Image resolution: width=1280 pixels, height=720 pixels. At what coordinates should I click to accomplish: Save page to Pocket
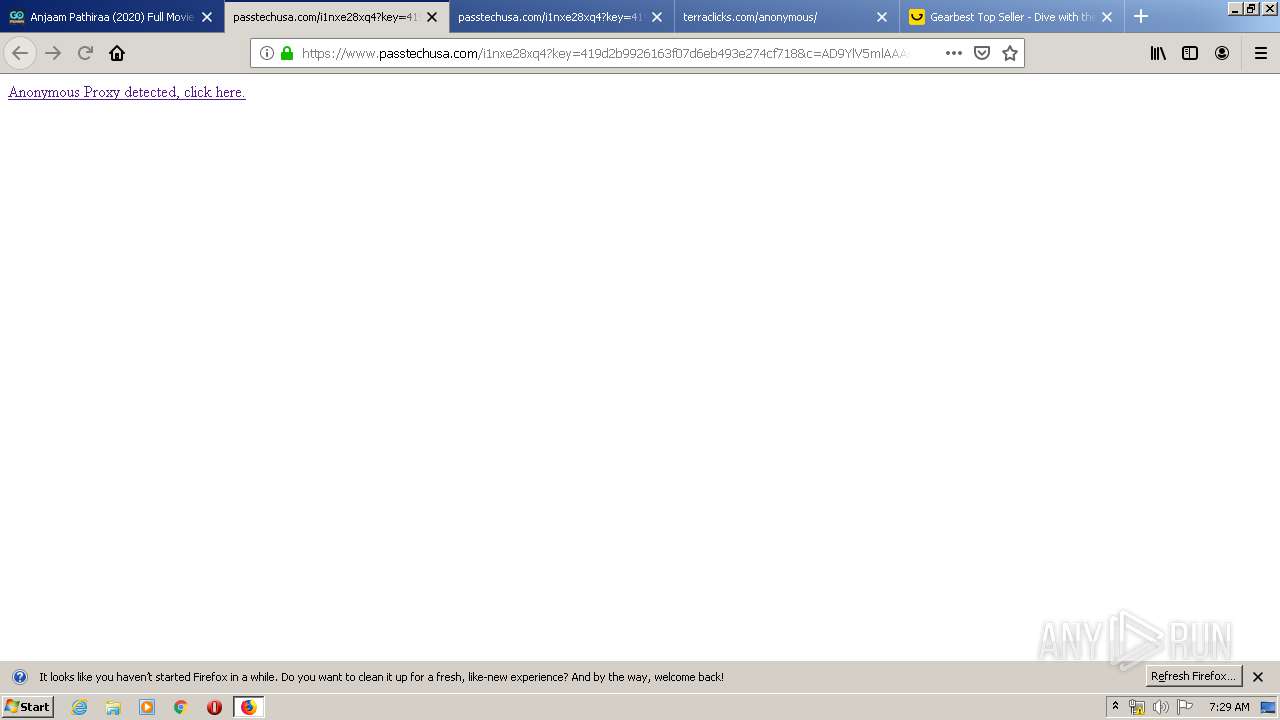(982, 53)
